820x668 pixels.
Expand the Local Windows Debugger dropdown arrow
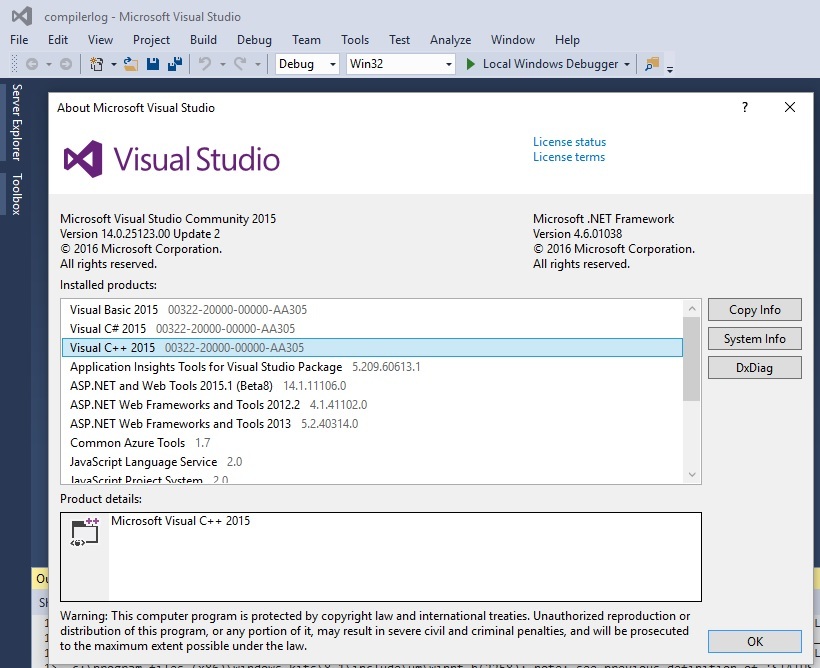click(627, 64)
